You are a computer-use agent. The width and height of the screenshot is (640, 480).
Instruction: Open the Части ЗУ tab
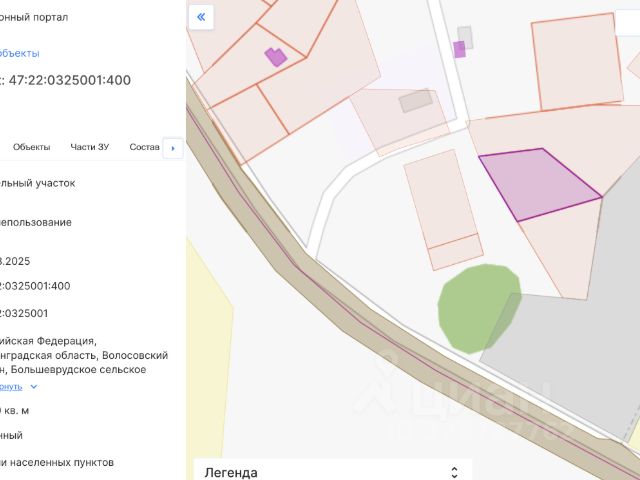90,147
